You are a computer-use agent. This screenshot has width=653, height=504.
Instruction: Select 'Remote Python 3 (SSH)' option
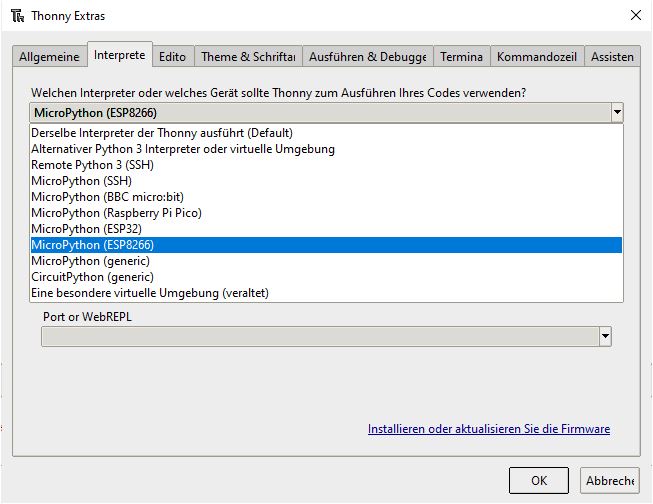point(326,165)
